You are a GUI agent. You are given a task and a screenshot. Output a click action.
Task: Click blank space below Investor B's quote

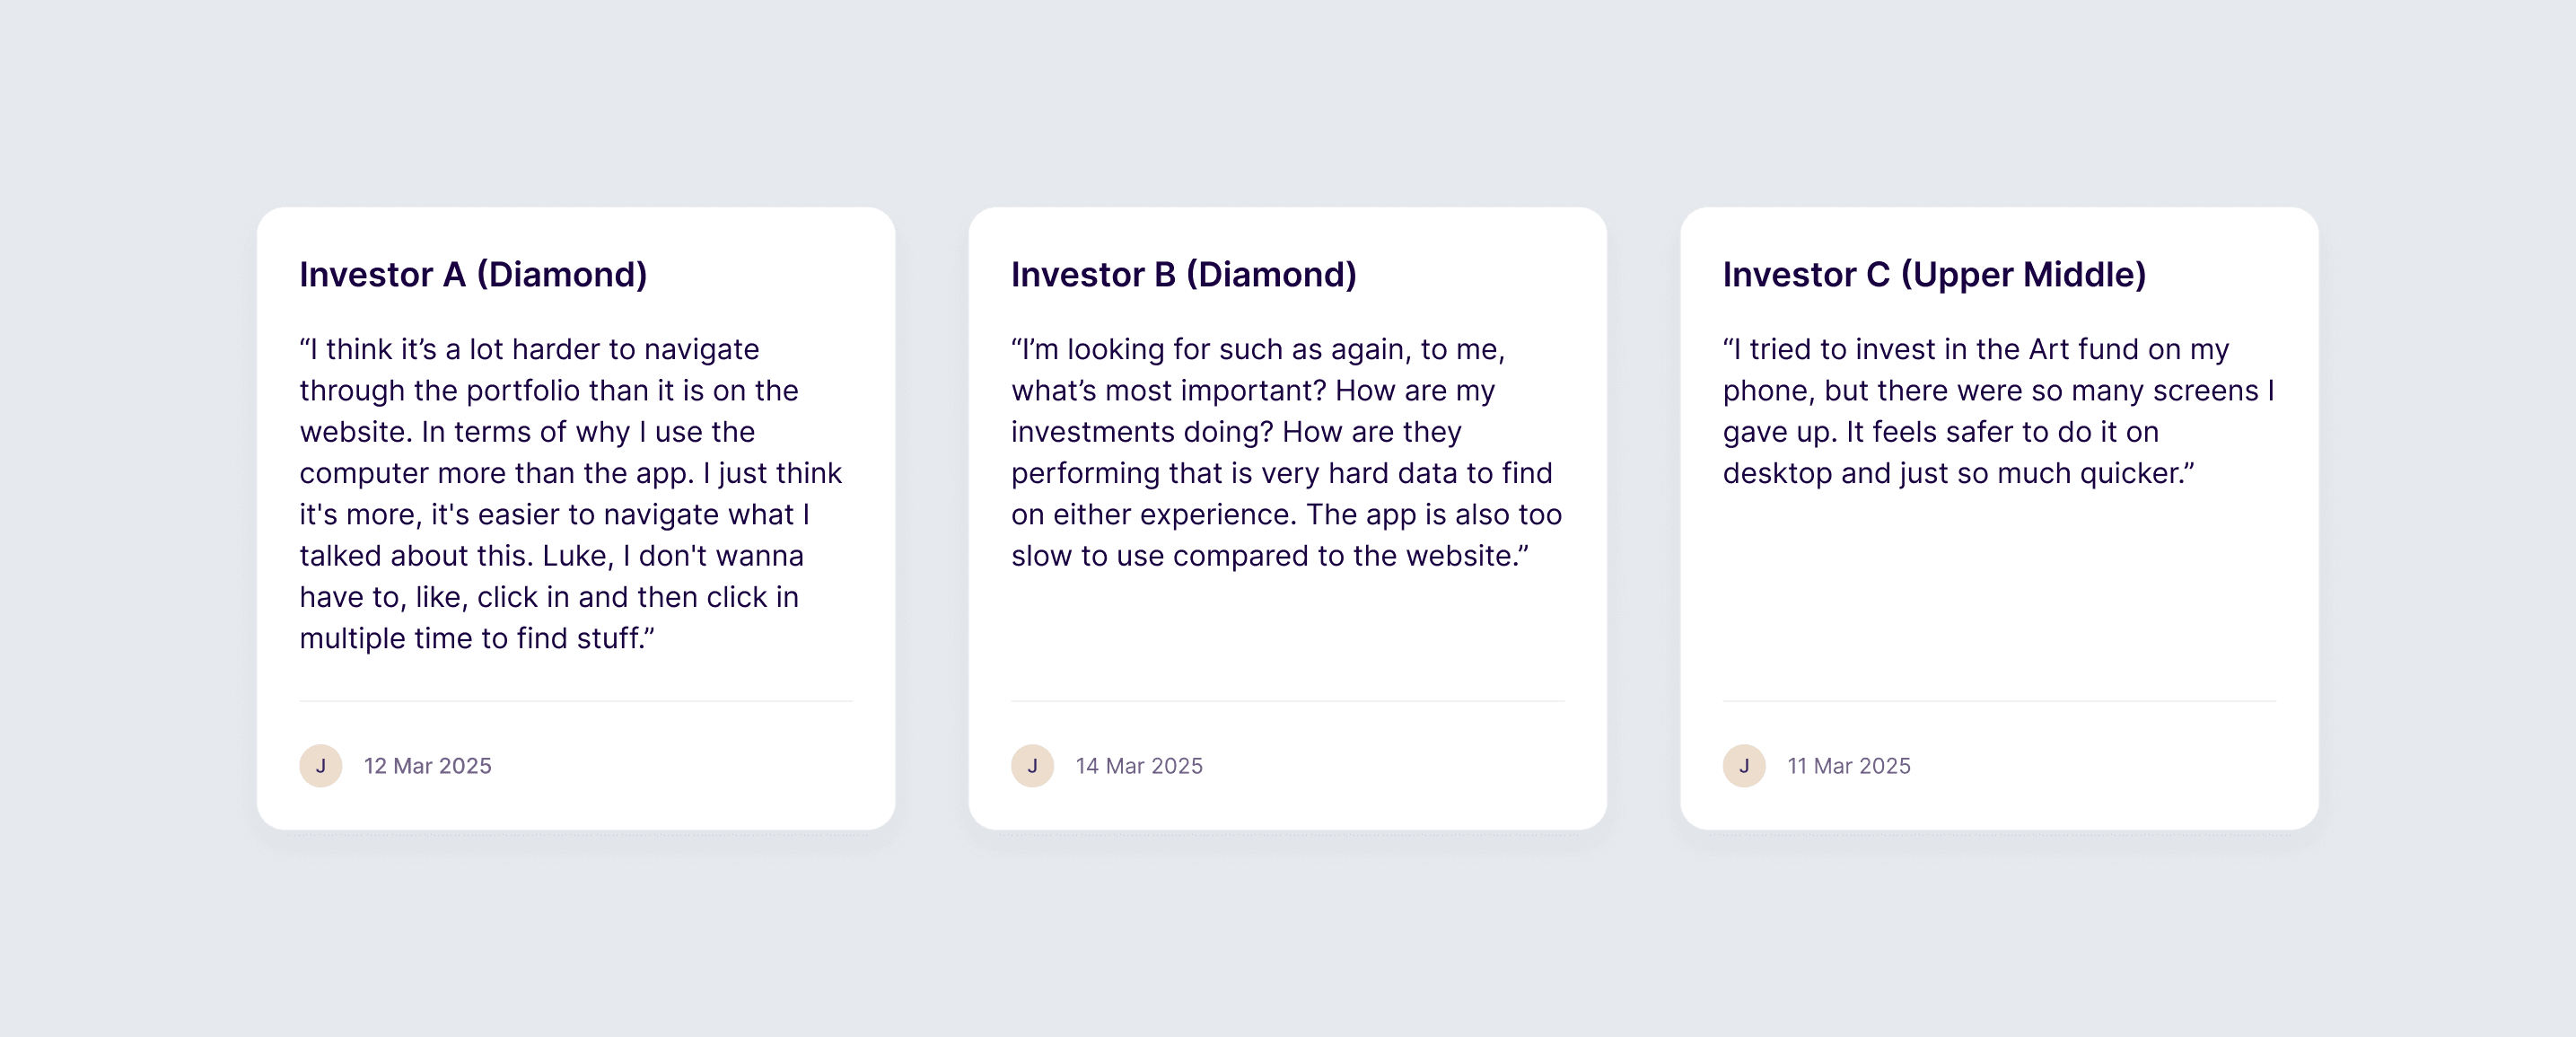coord(1287,635)
